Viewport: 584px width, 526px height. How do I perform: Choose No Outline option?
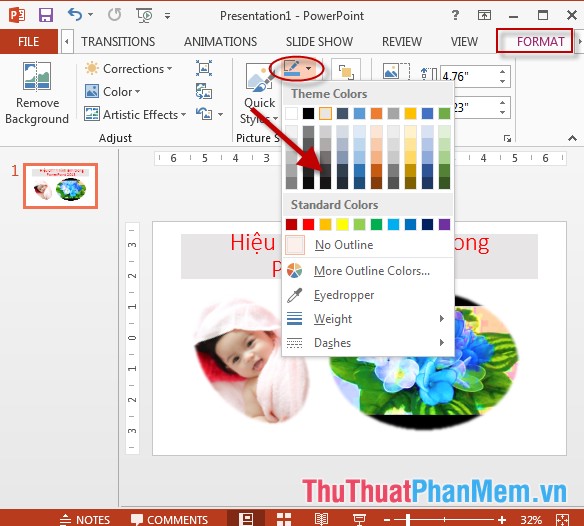[368, 245]
